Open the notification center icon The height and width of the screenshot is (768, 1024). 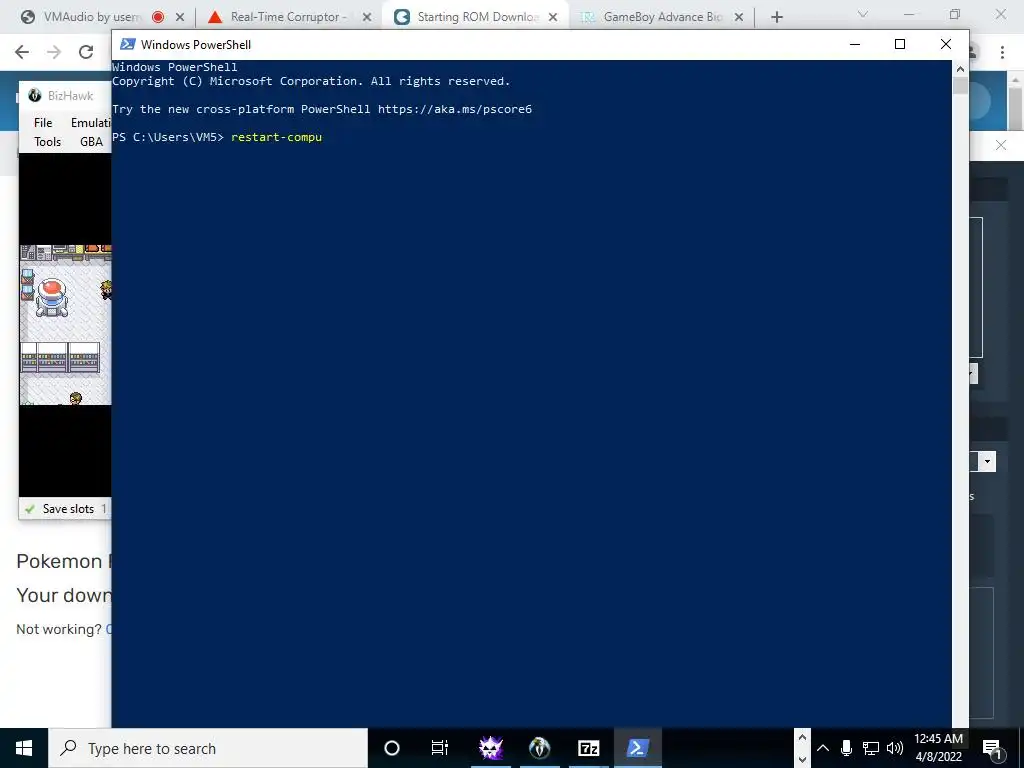[993, 748]
